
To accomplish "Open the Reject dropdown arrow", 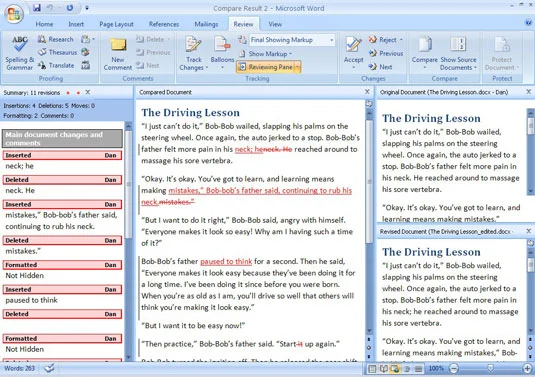I will pos(401,40).
